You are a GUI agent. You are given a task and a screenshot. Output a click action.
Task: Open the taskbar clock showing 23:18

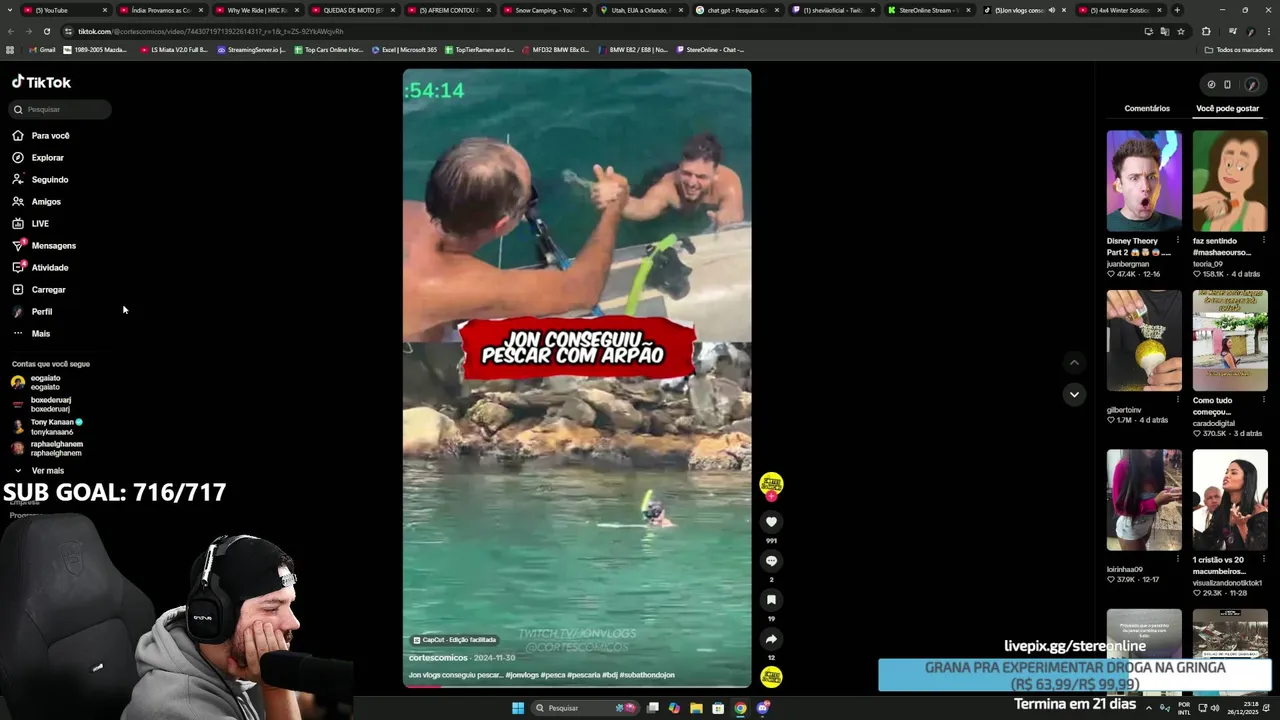click(x=1242, y=708)
